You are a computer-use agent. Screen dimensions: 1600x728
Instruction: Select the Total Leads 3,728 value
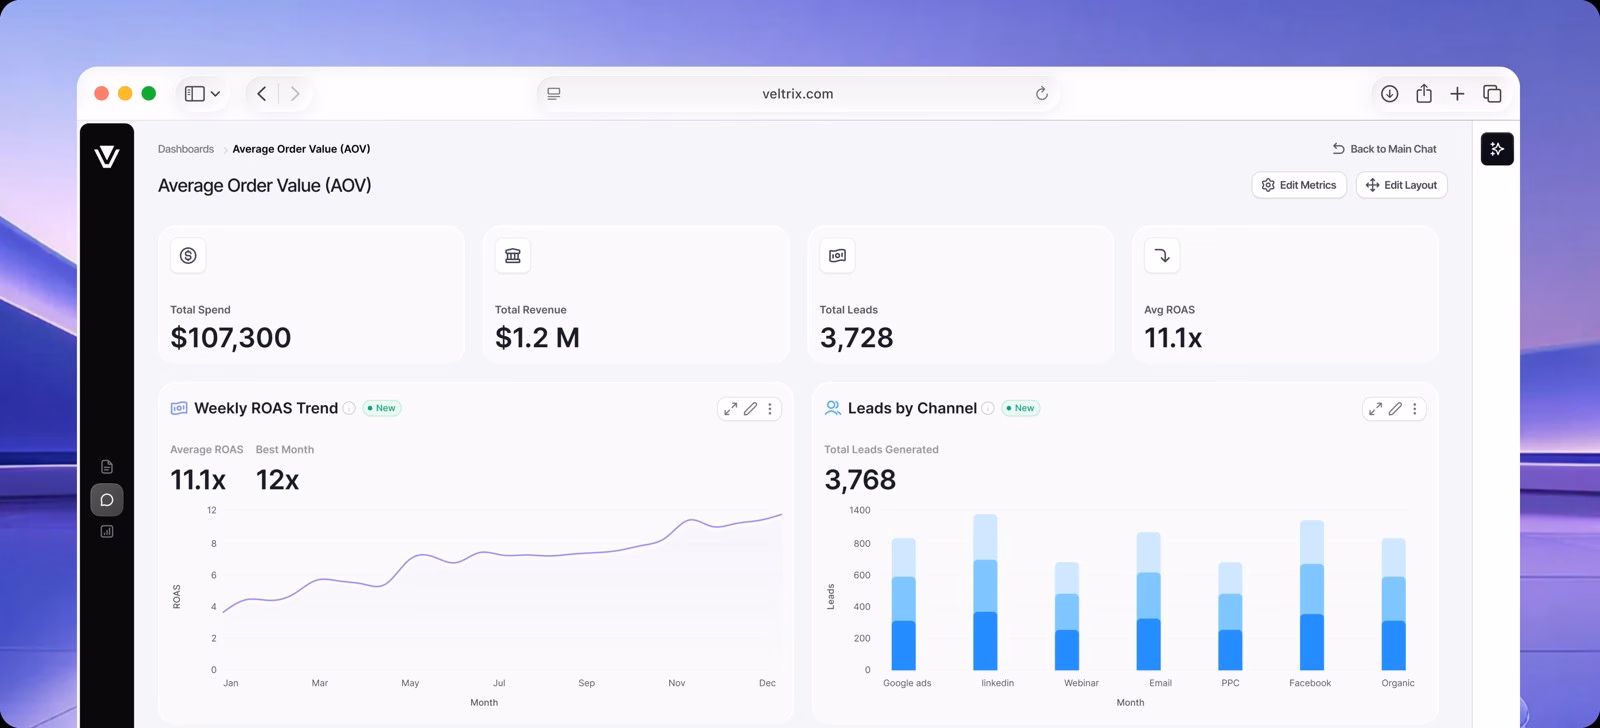tap(857, 338)
